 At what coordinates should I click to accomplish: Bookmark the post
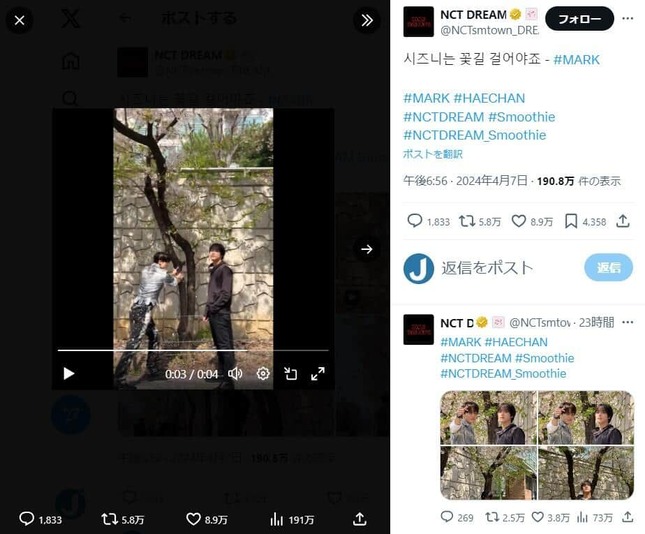571,221
